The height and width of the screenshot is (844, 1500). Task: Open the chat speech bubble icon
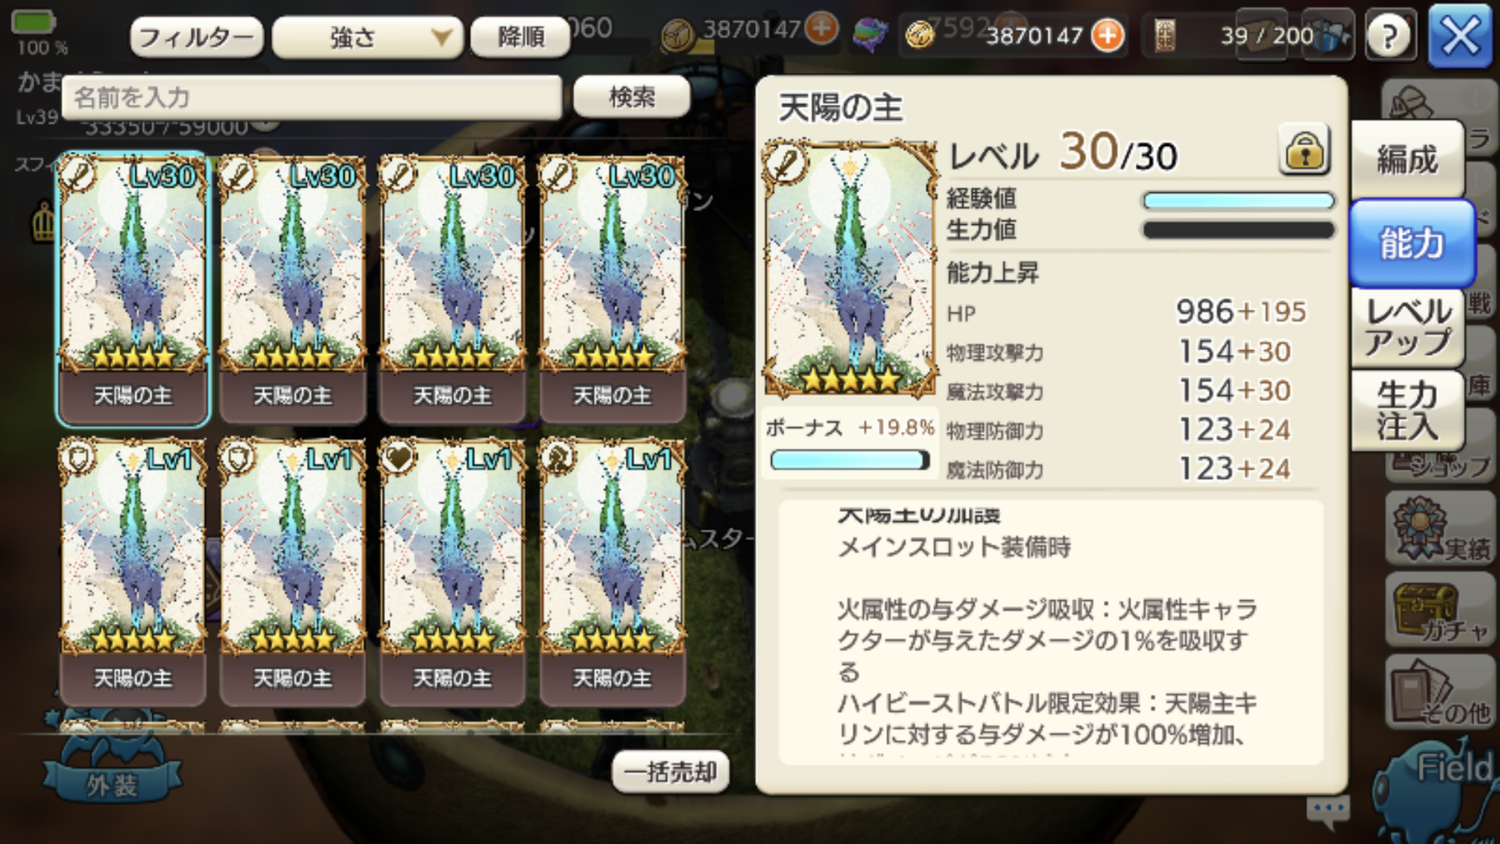(1328, 811)
